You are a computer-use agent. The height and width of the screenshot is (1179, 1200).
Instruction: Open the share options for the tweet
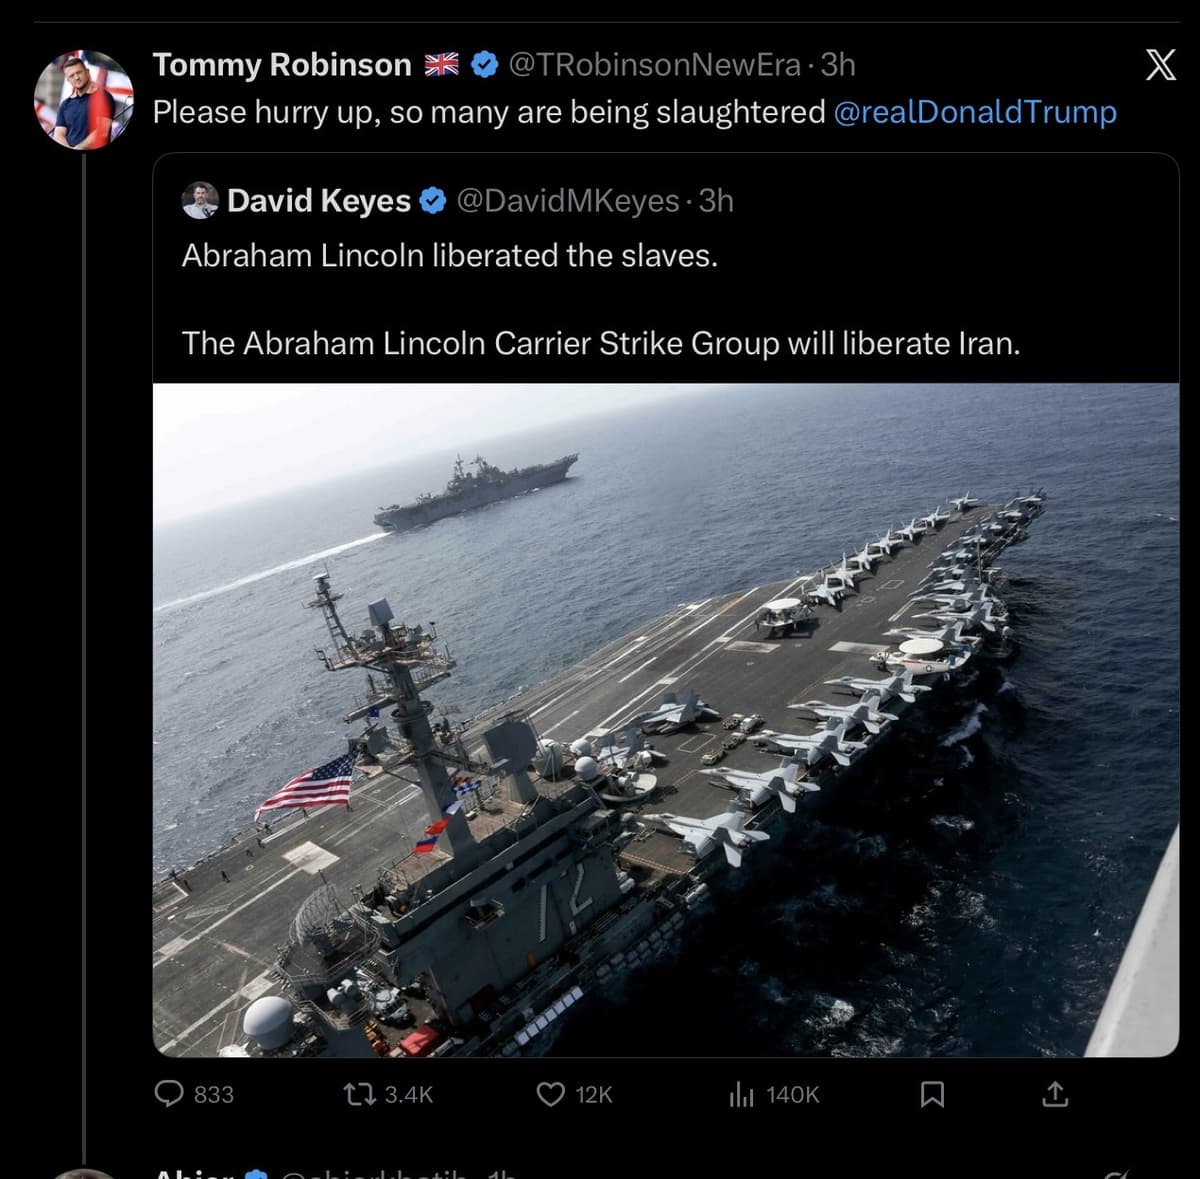(x=1054, y=1094)
